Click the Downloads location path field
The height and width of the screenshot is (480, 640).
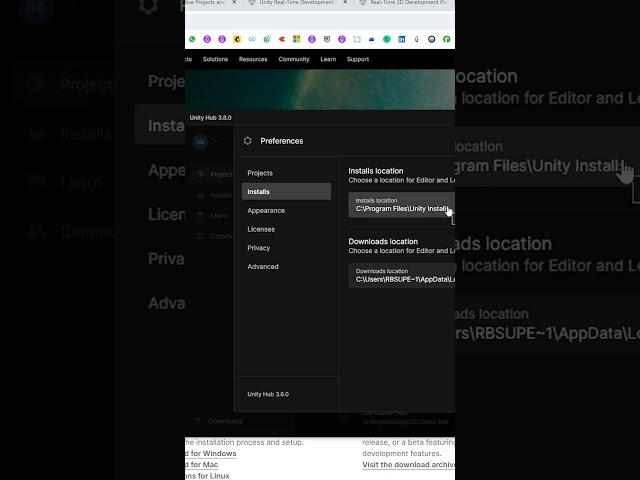click(401, 276)
